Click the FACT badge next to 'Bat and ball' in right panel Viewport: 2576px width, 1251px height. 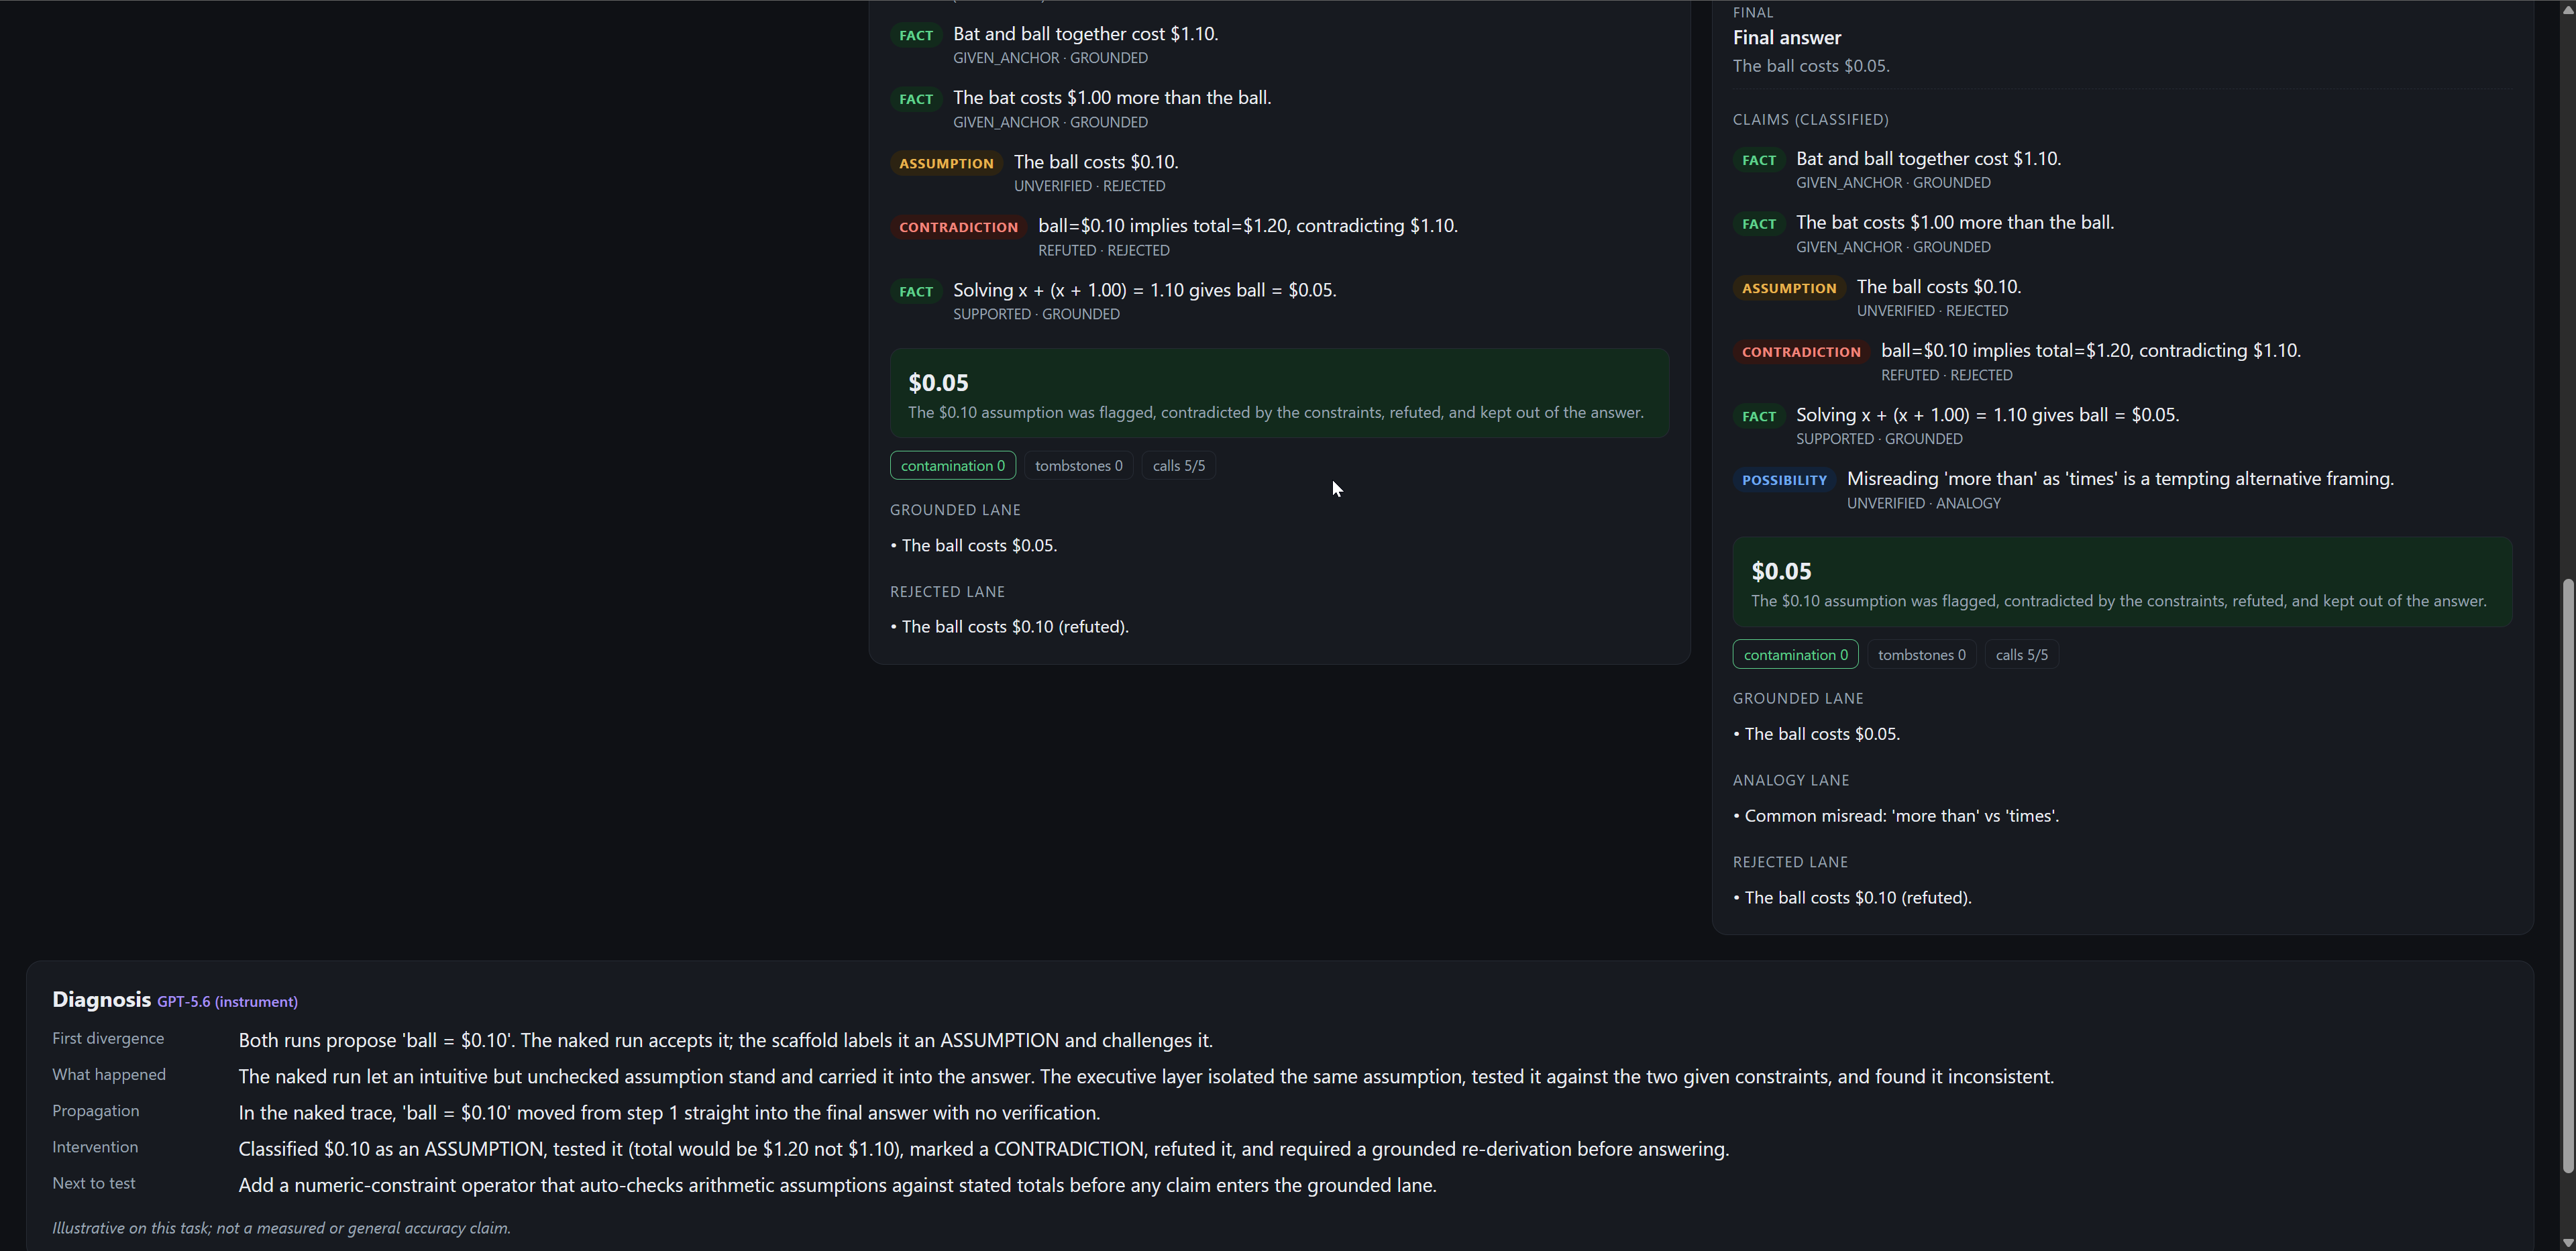pos(1759,160)
